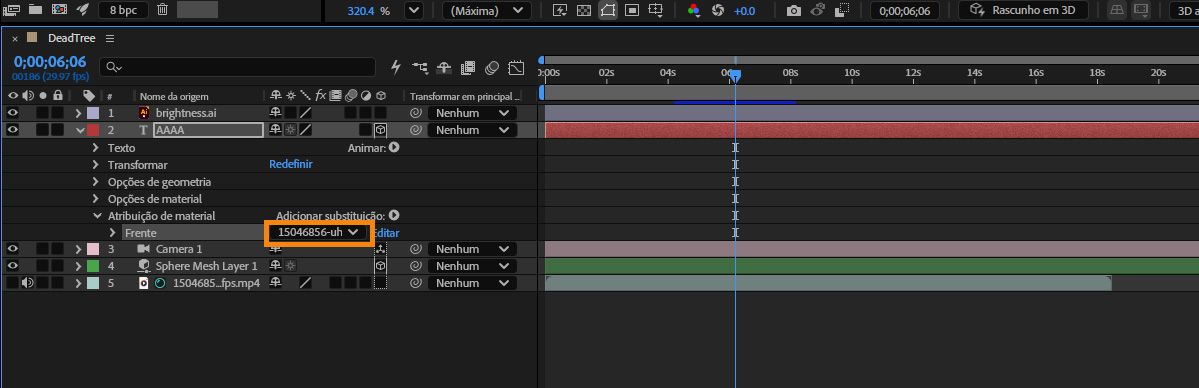The height and width of the screenshot is (388, 1199).
Task: Mute audio of the mp4 layer
Action: 28,282
